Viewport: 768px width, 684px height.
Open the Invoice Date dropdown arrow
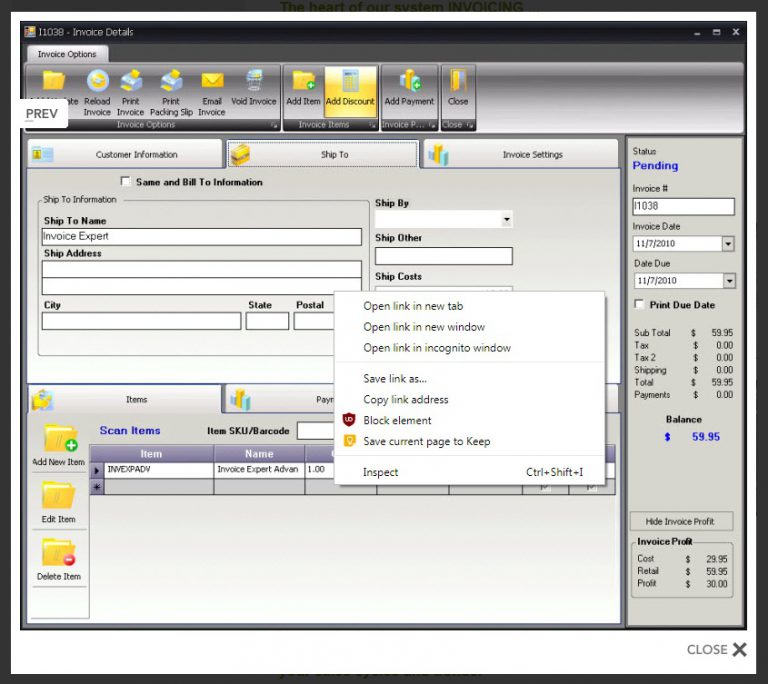tap(728, 244)
